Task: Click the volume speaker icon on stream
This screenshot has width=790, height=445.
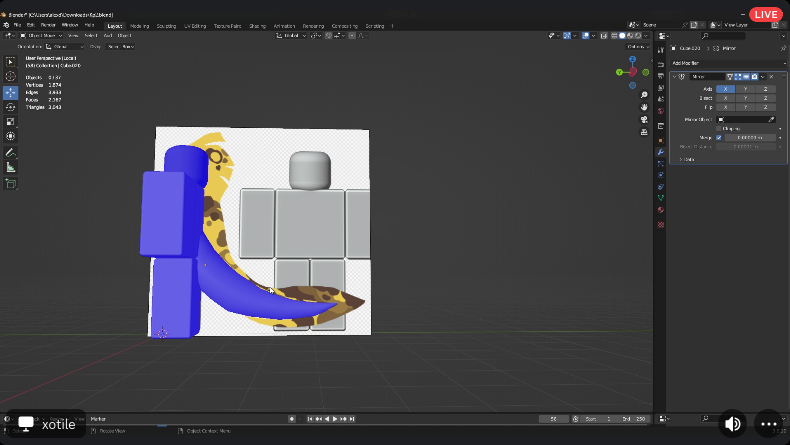Action: (x=732, y=424)
